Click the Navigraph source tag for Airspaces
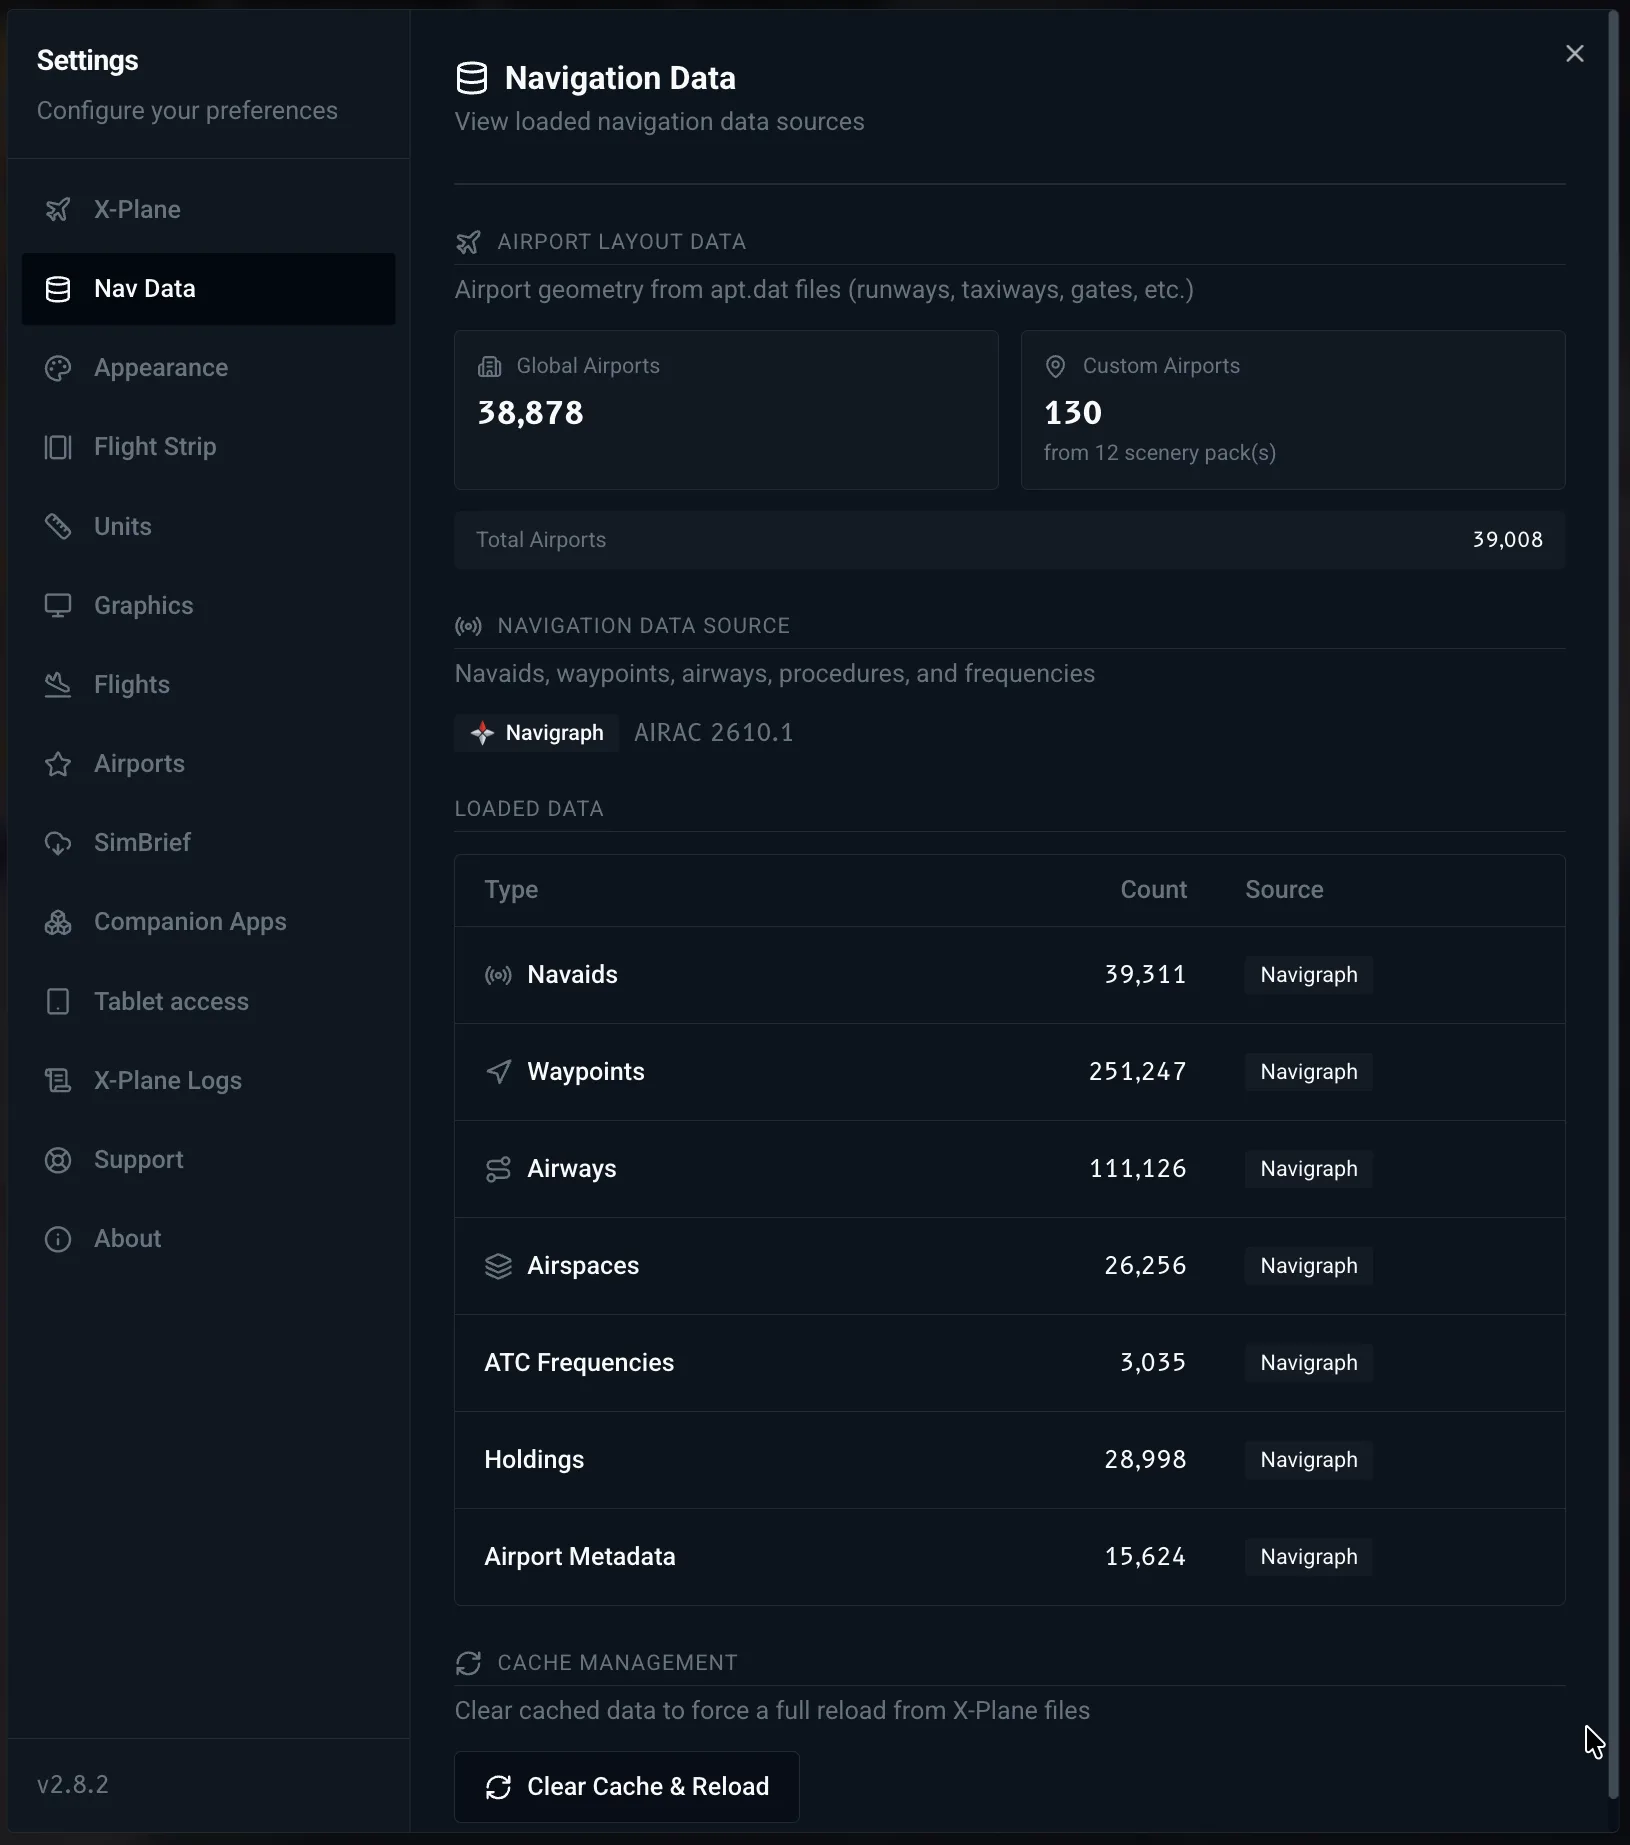1630x1845 pixels. 1309,1266
